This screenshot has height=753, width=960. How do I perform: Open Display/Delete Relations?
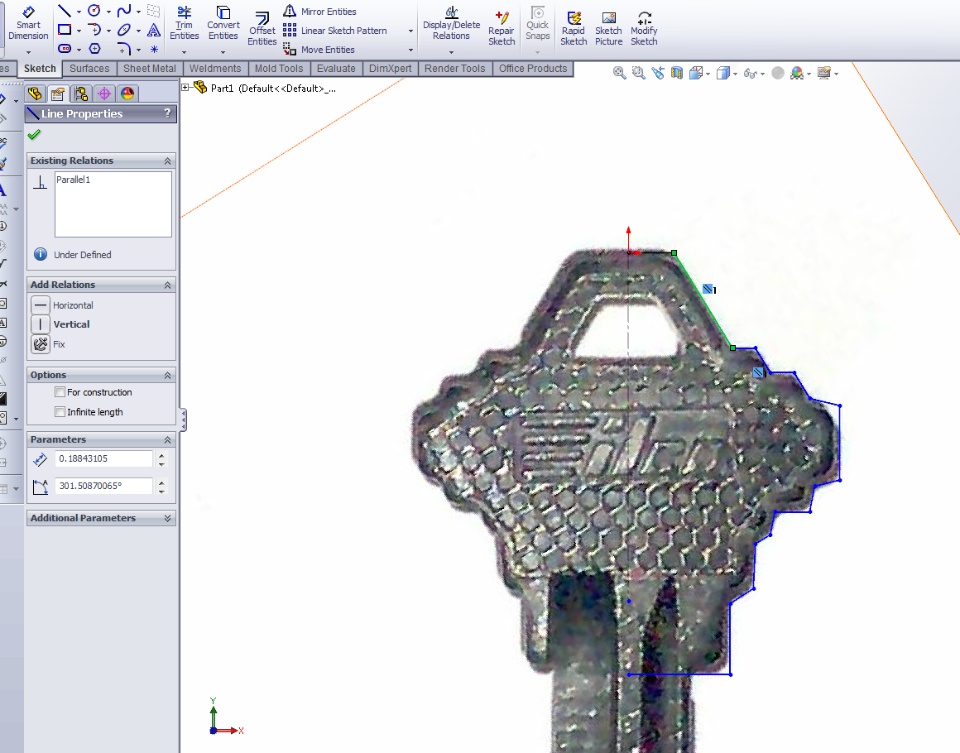pos(451,23)
